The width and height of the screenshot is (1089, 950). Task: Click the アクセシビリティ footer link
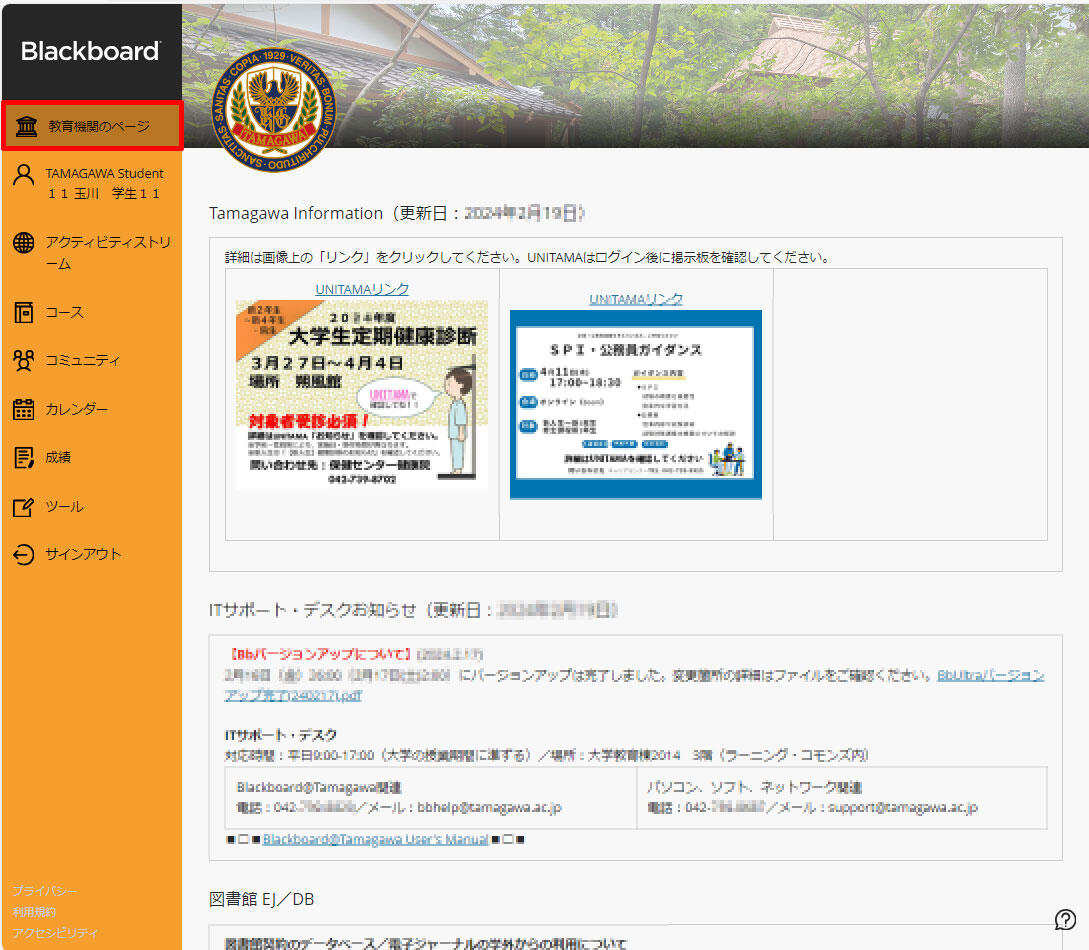[x=54, y=933]
